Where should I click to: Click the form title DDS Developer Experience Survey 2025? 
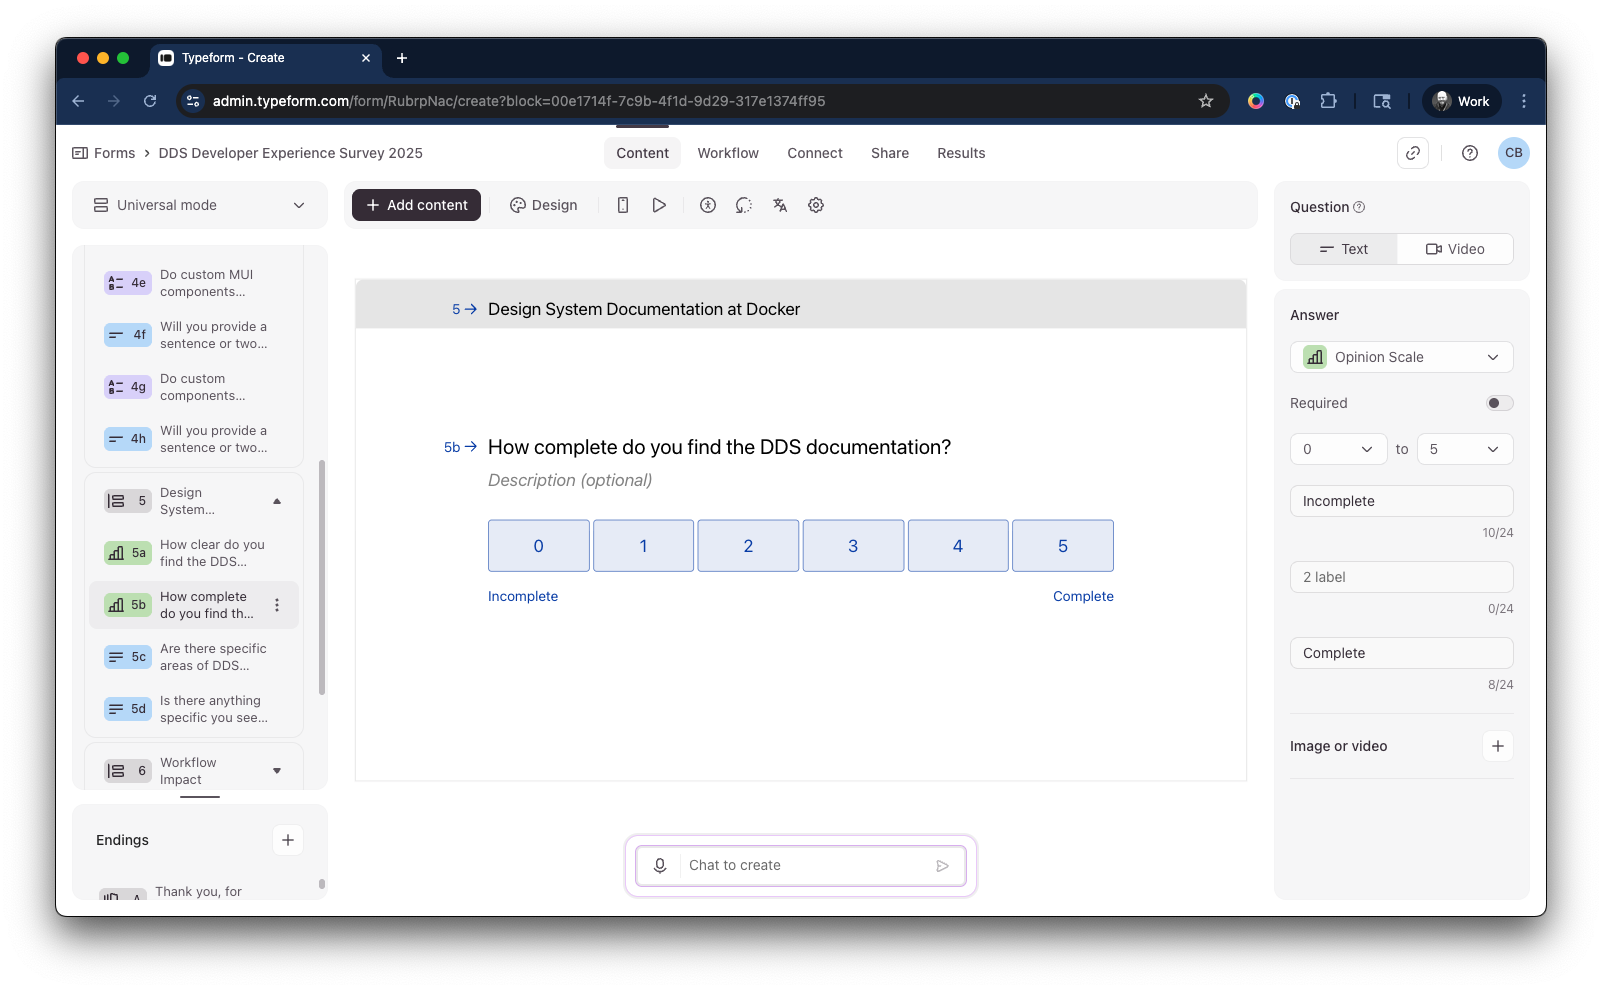pos(291,153)
